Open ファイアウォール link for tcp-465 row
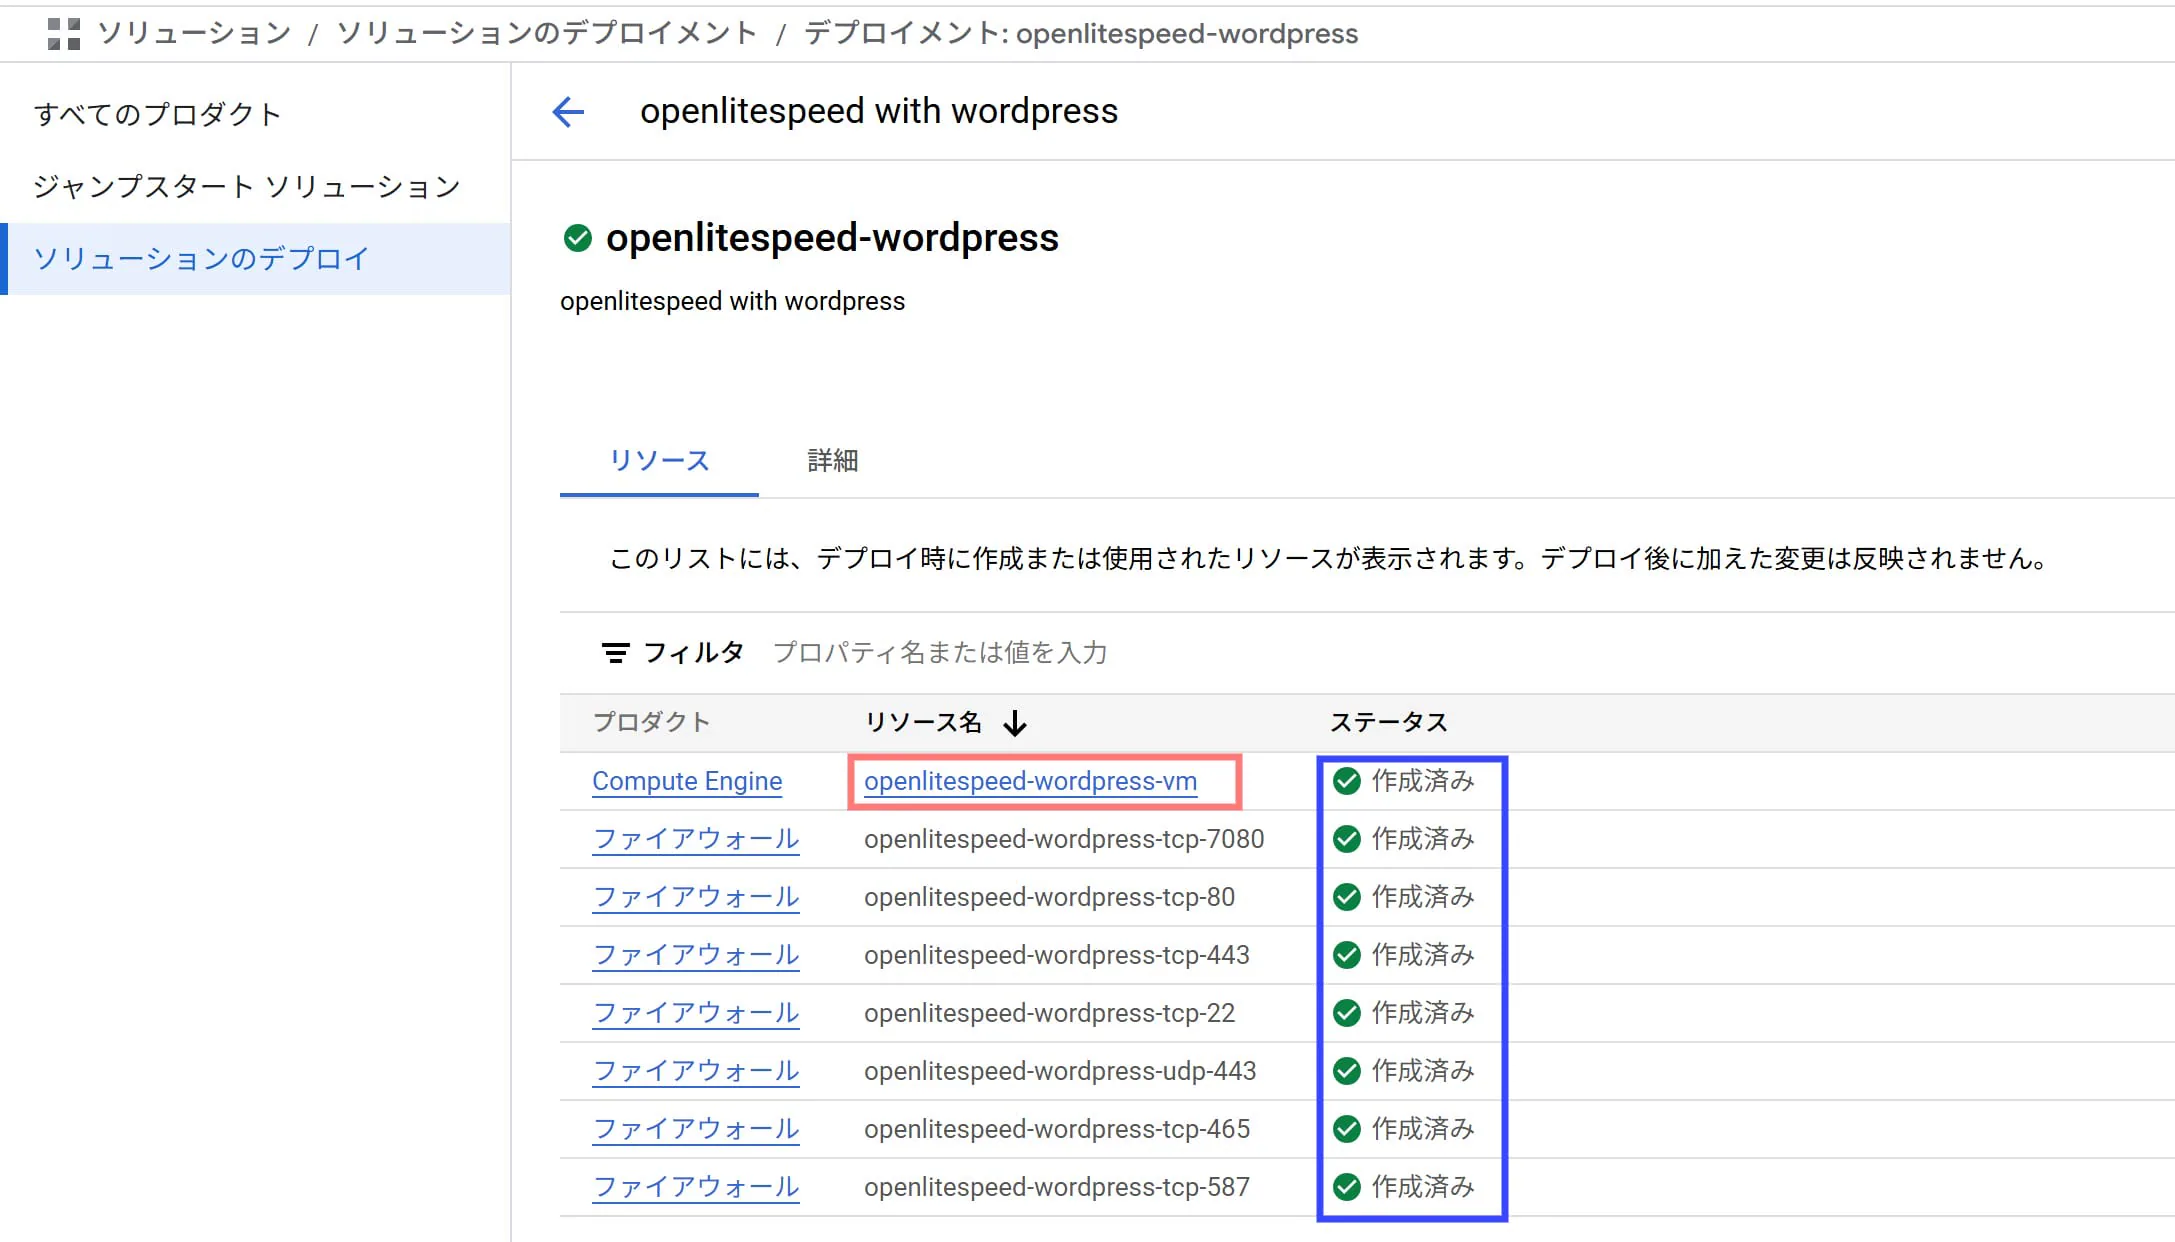Viewport: 2175px width, 1242px height. click(696, 1129)
